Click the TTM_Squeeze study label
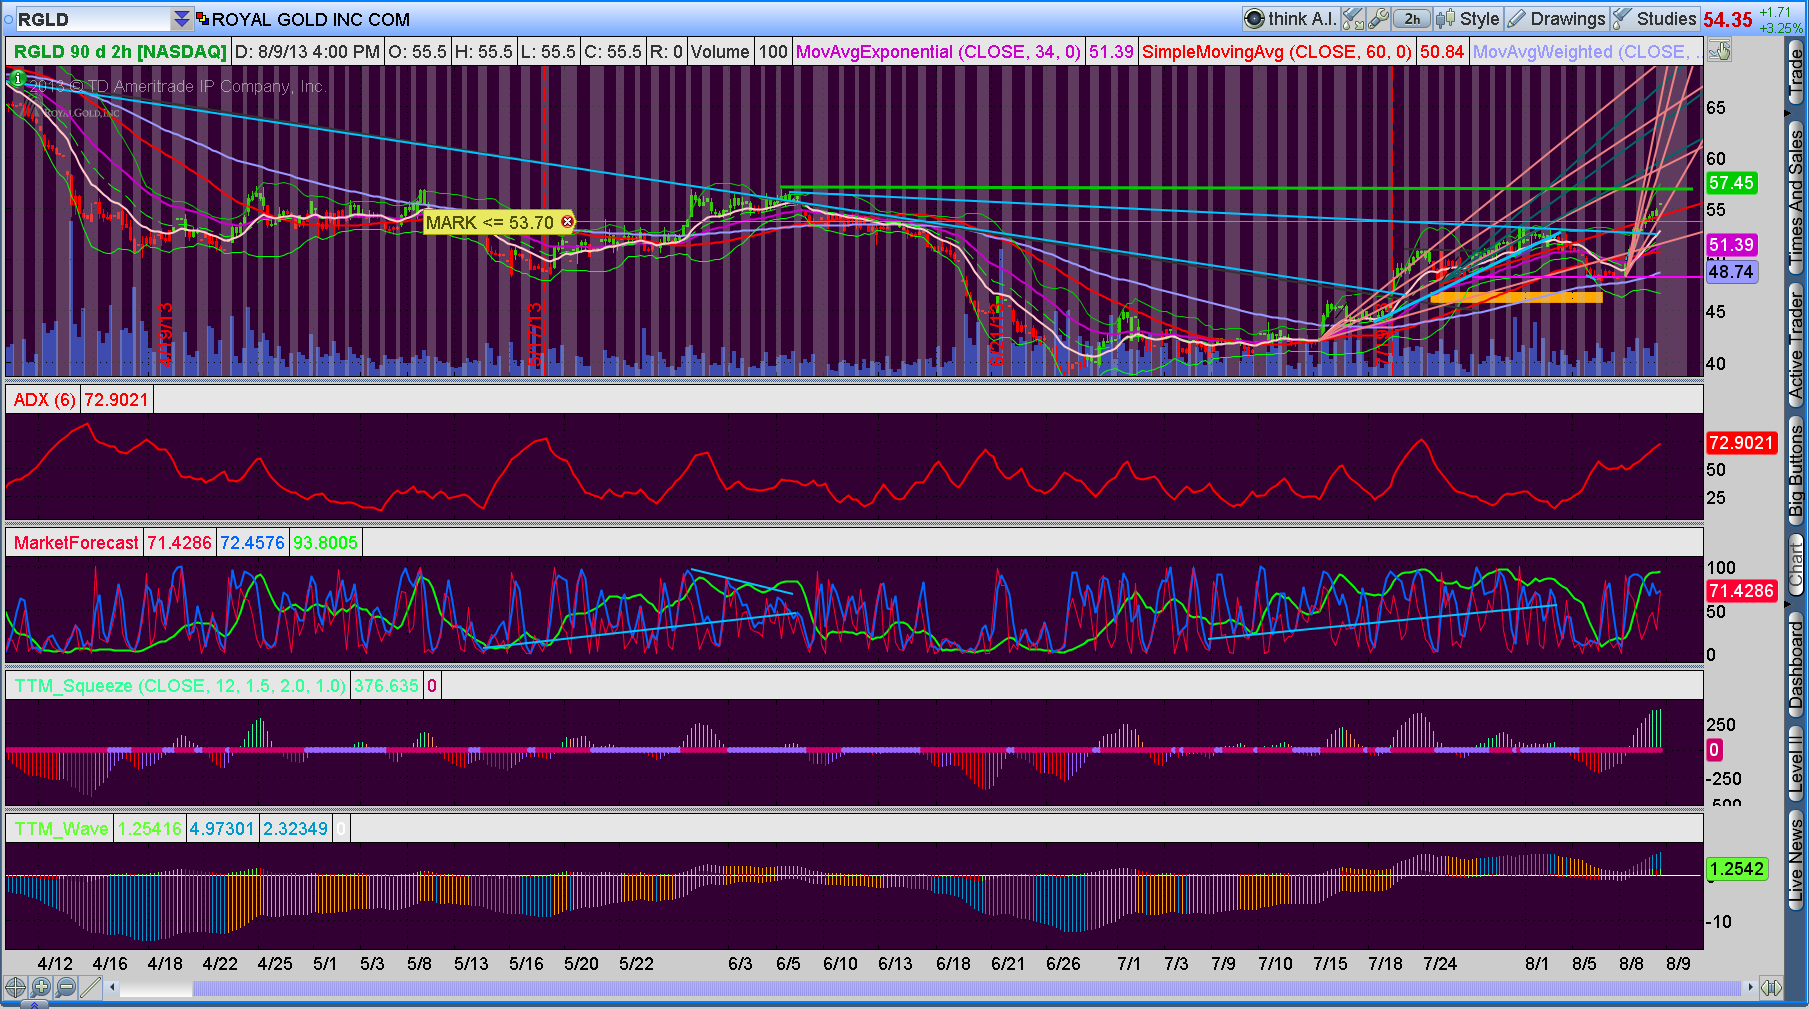1809x1009 pixels. (179, 686)
